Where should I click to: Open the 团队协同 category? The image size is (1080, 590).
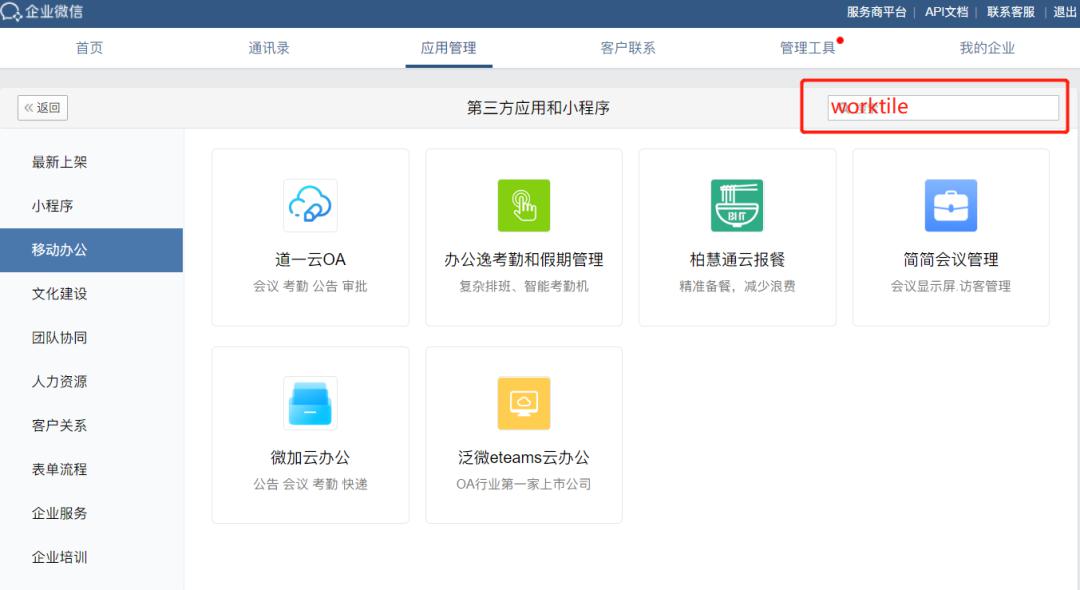[59, 337]
